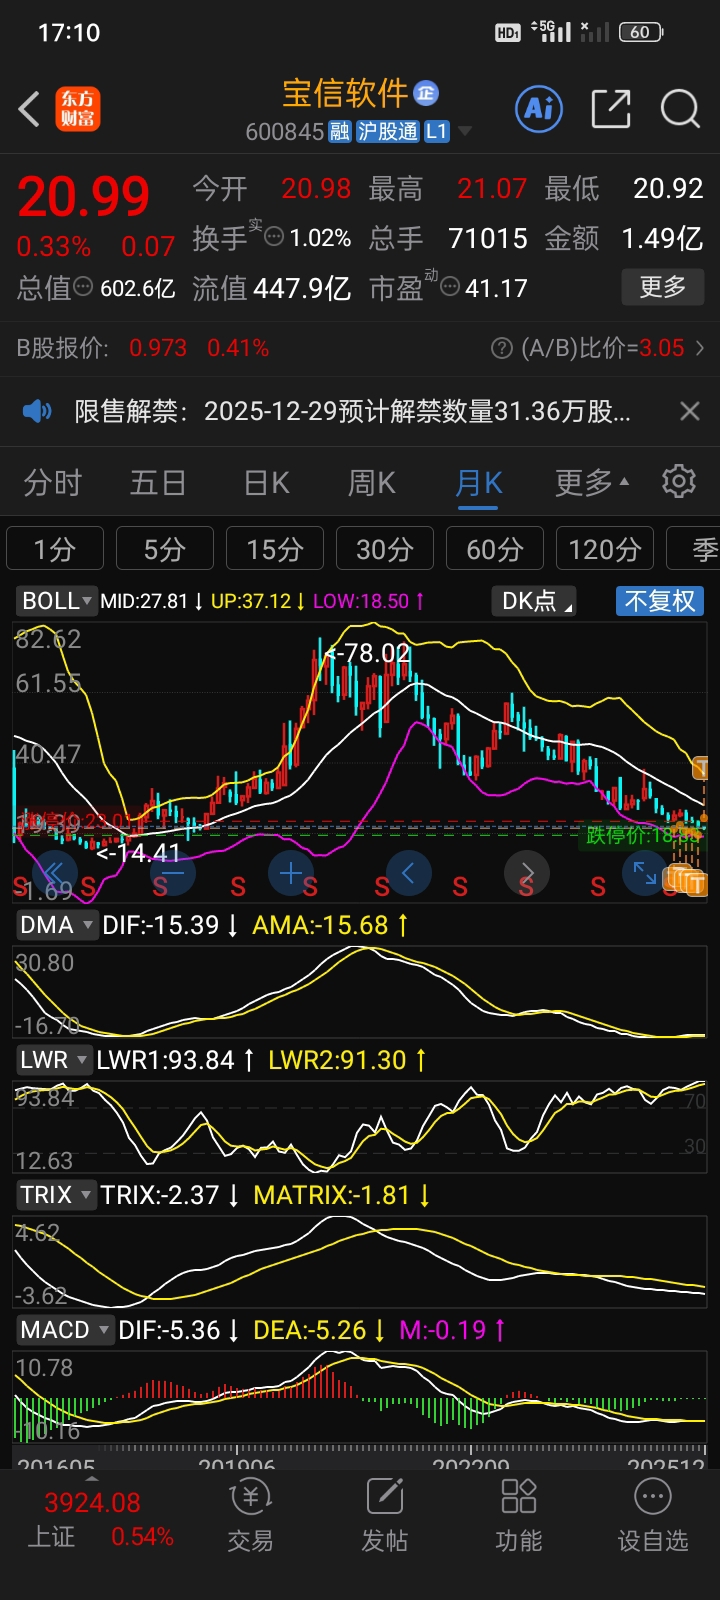Tap the B股报价 0.973 row
Image resolution: width=720 pixels, height=1600 pixels.
[360, 348]
